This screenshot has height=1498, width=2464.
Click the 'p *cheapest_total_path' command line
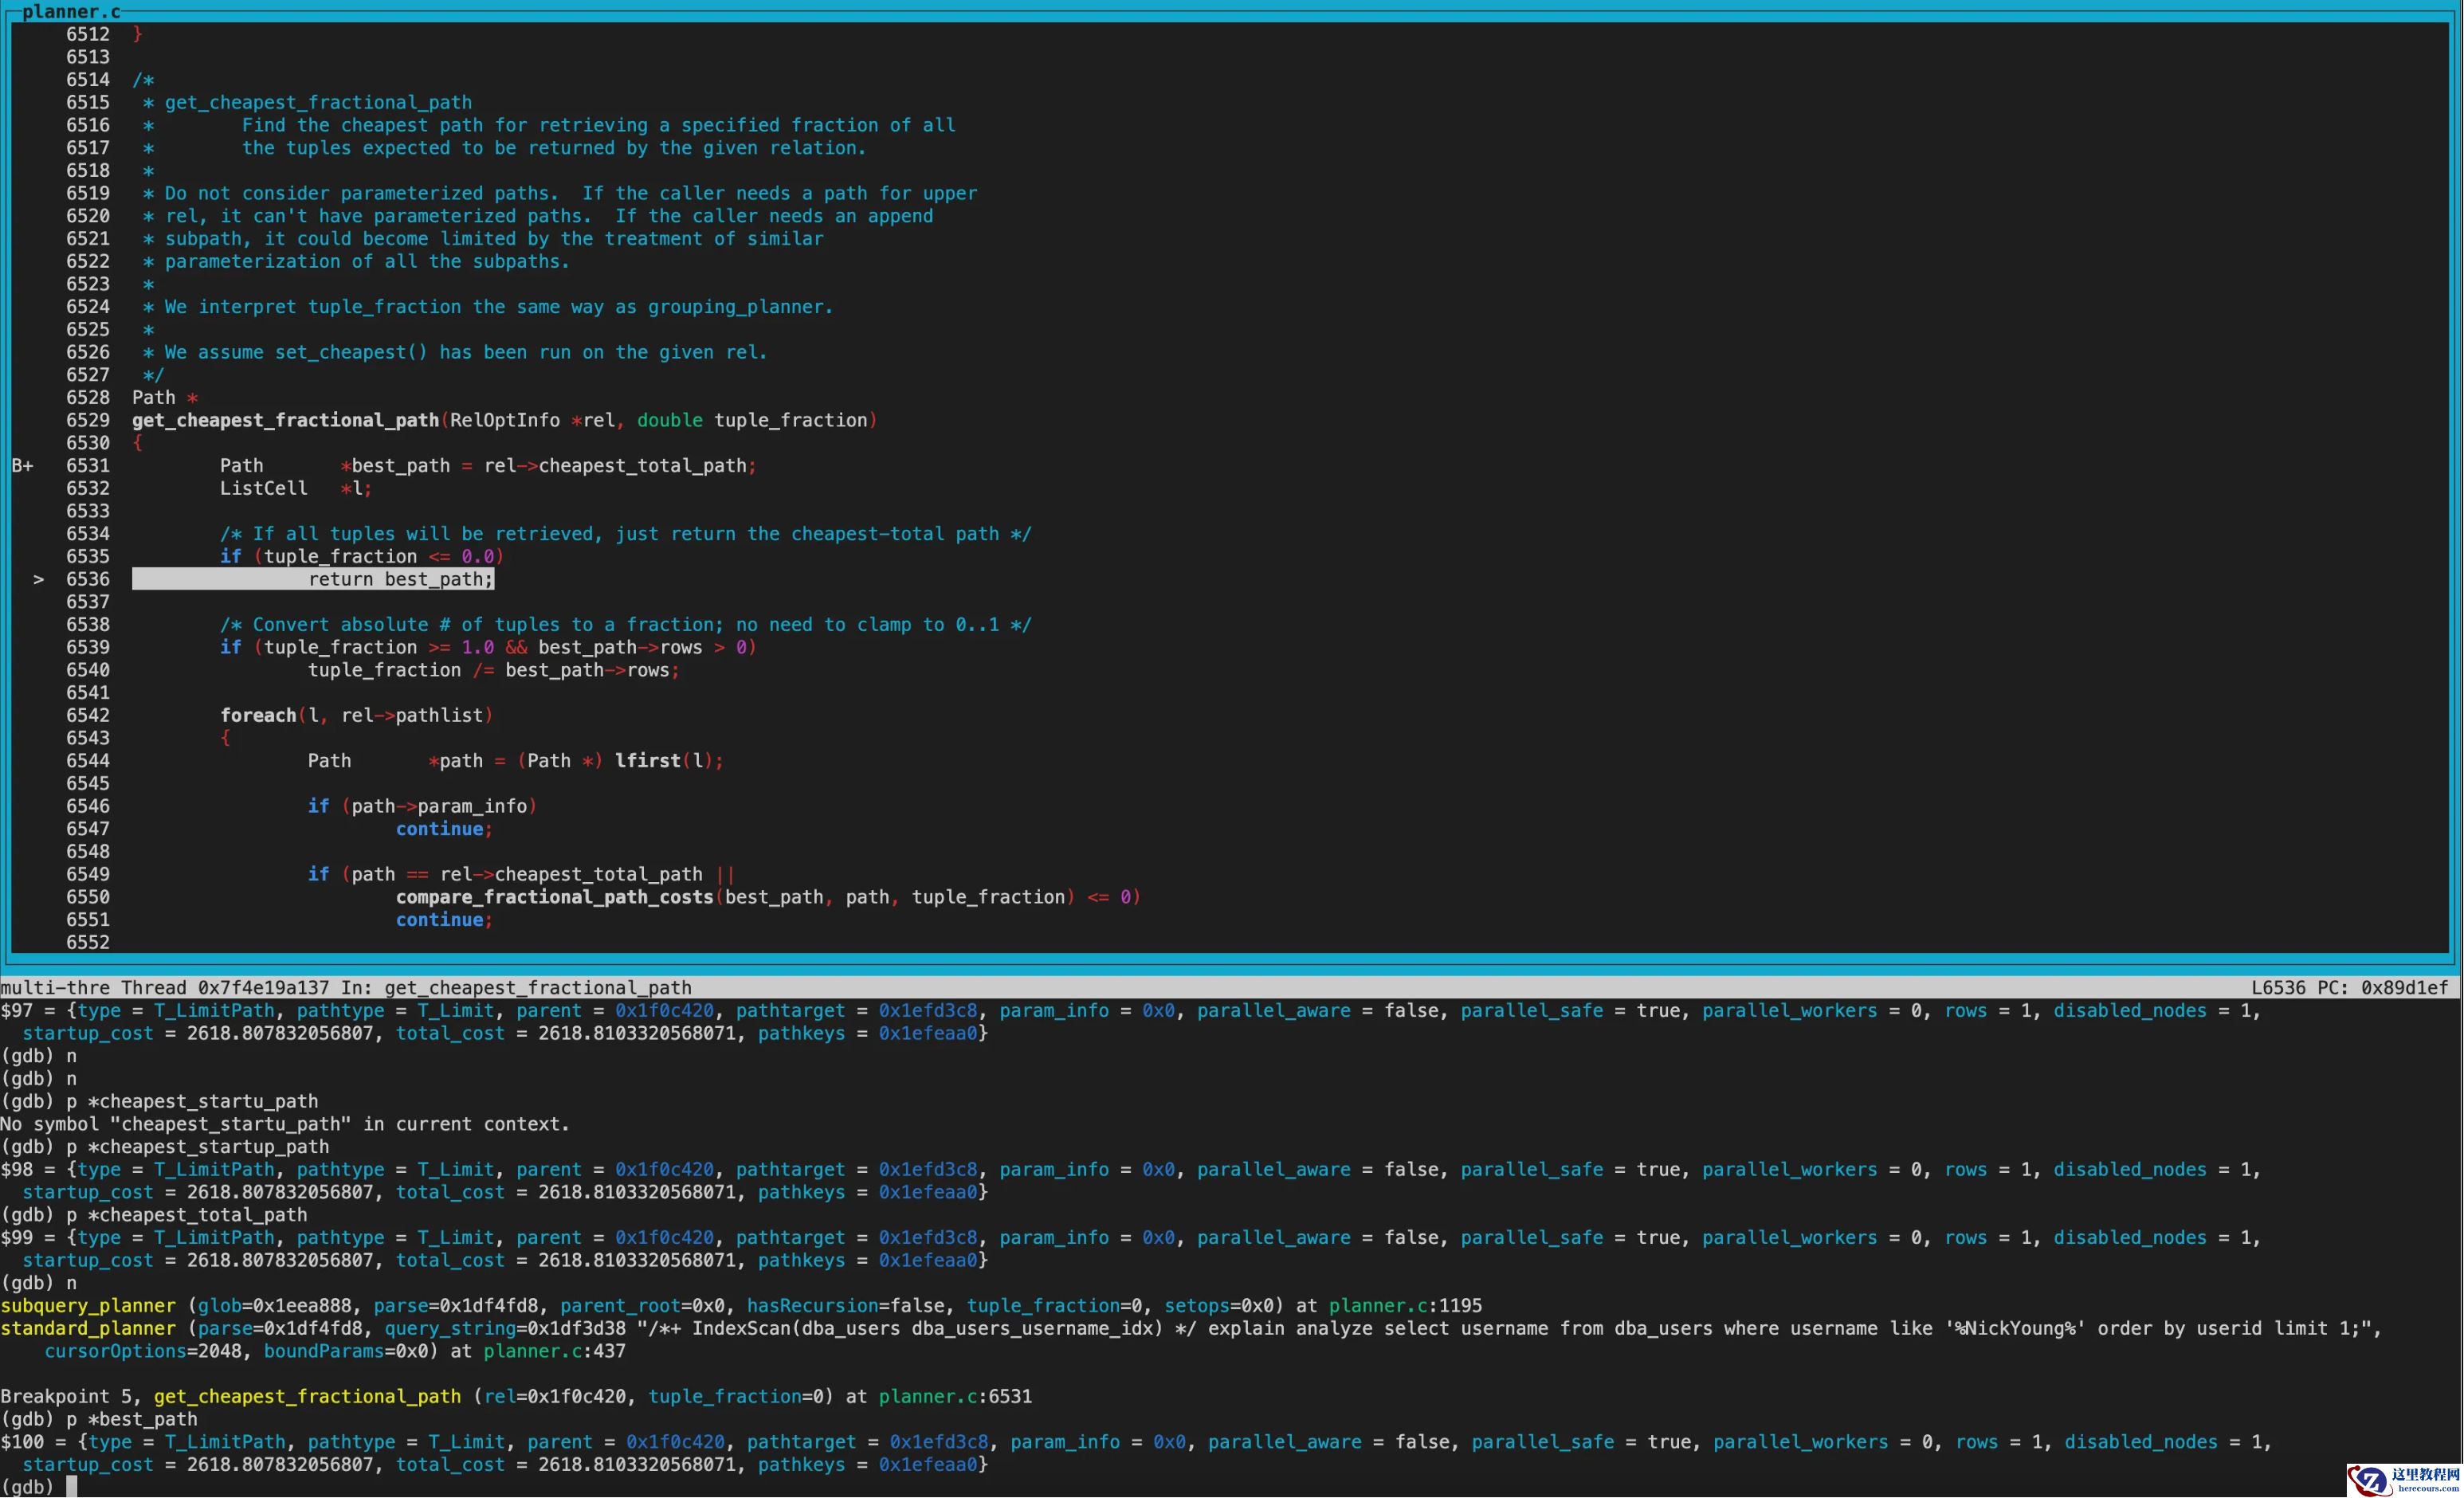[x=186, y=1216]
